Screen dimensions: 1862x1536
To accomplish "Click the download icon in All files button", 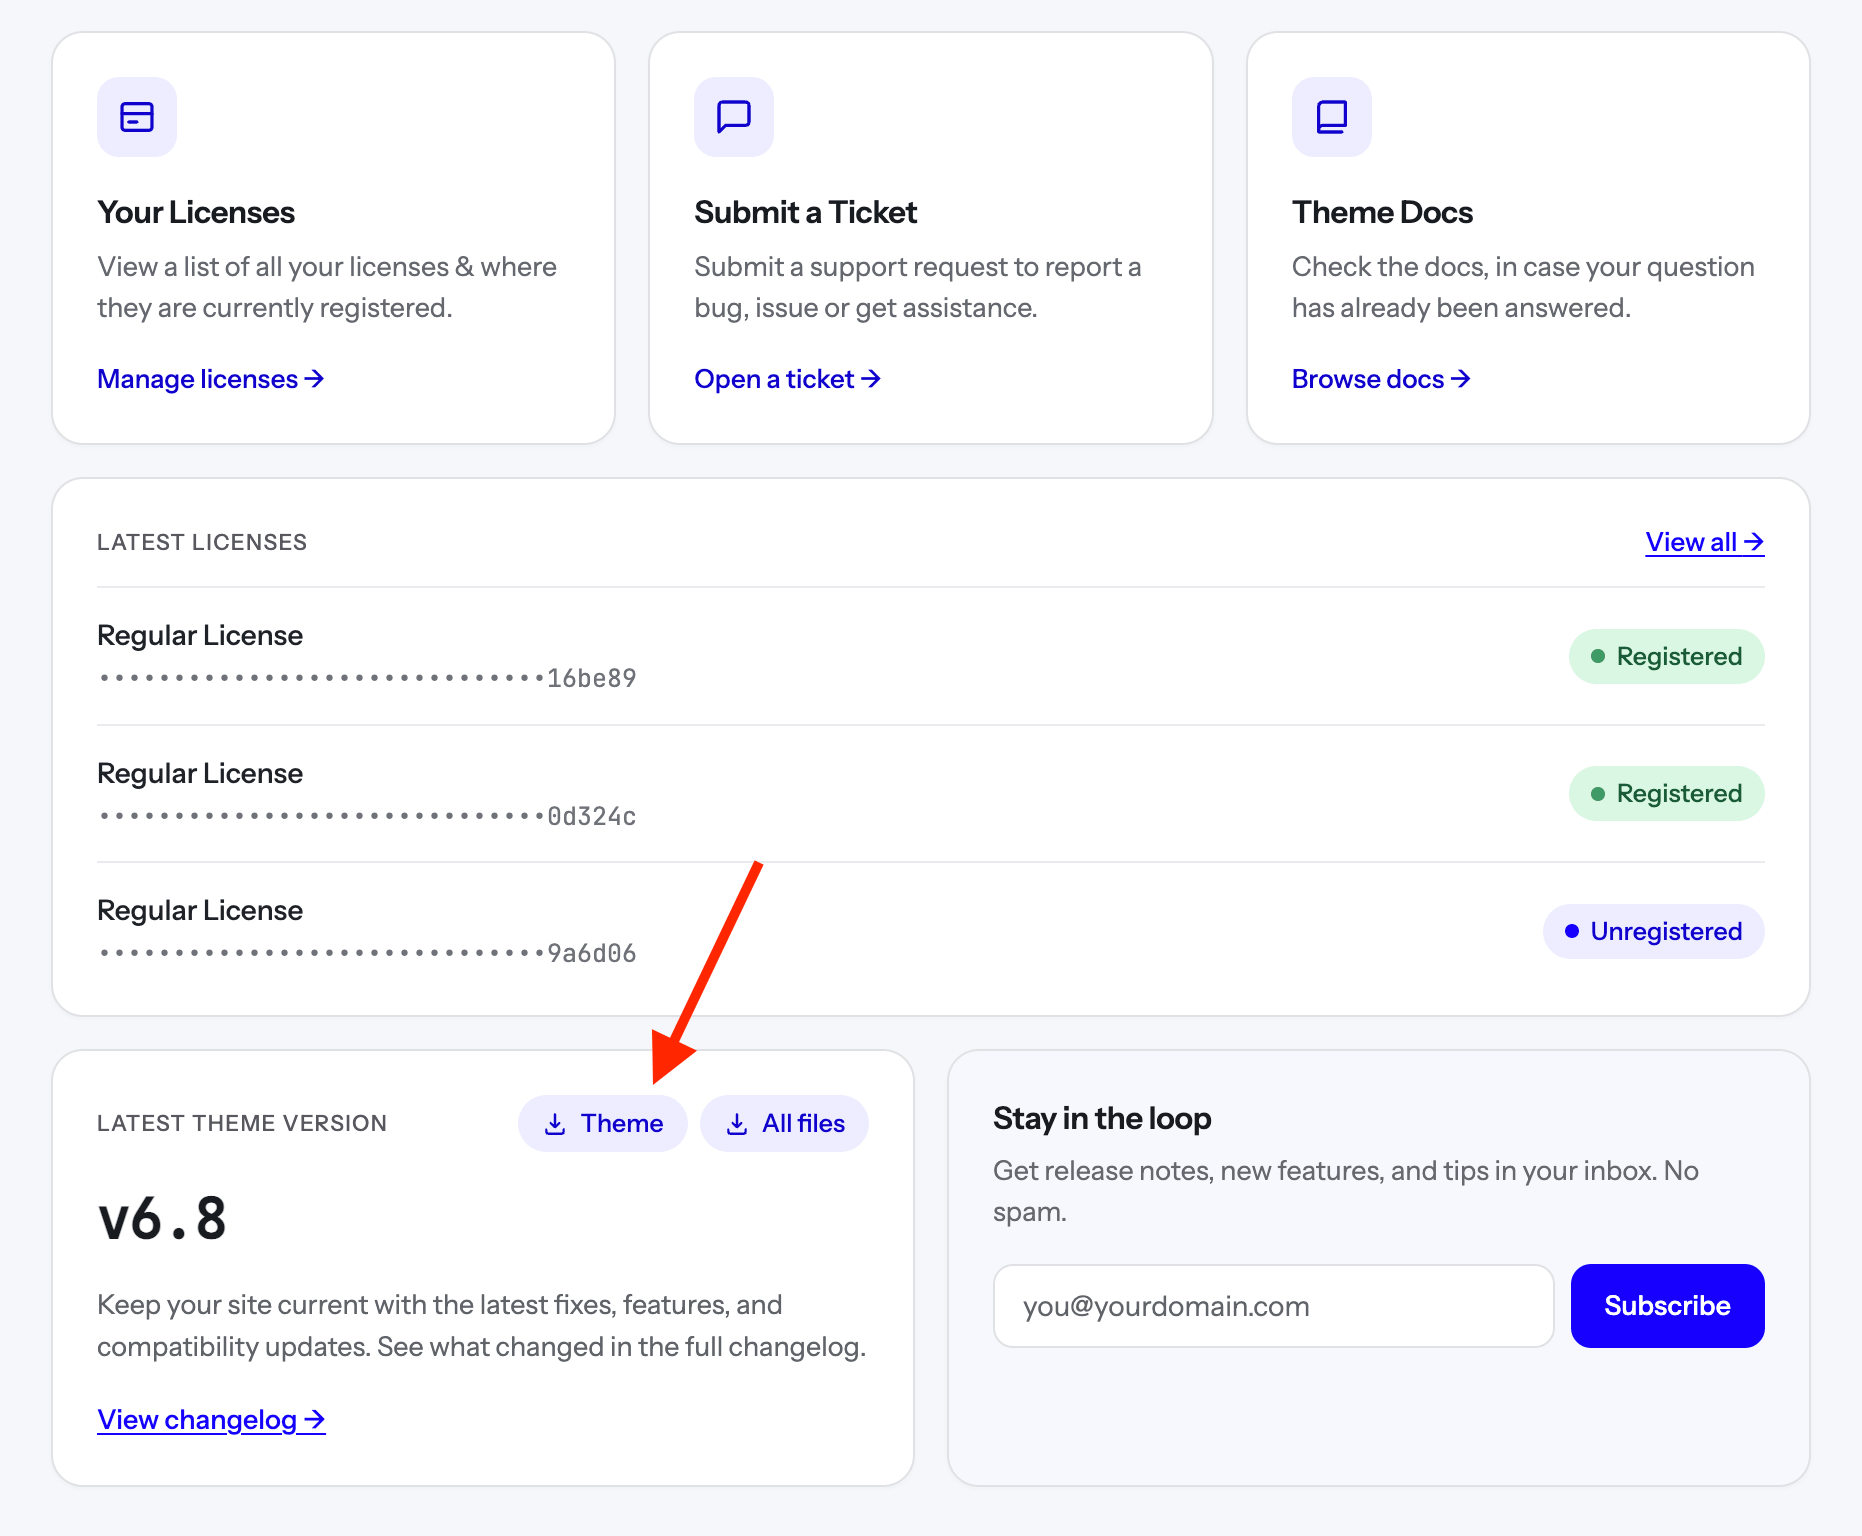I will [x=737, y=1124].
